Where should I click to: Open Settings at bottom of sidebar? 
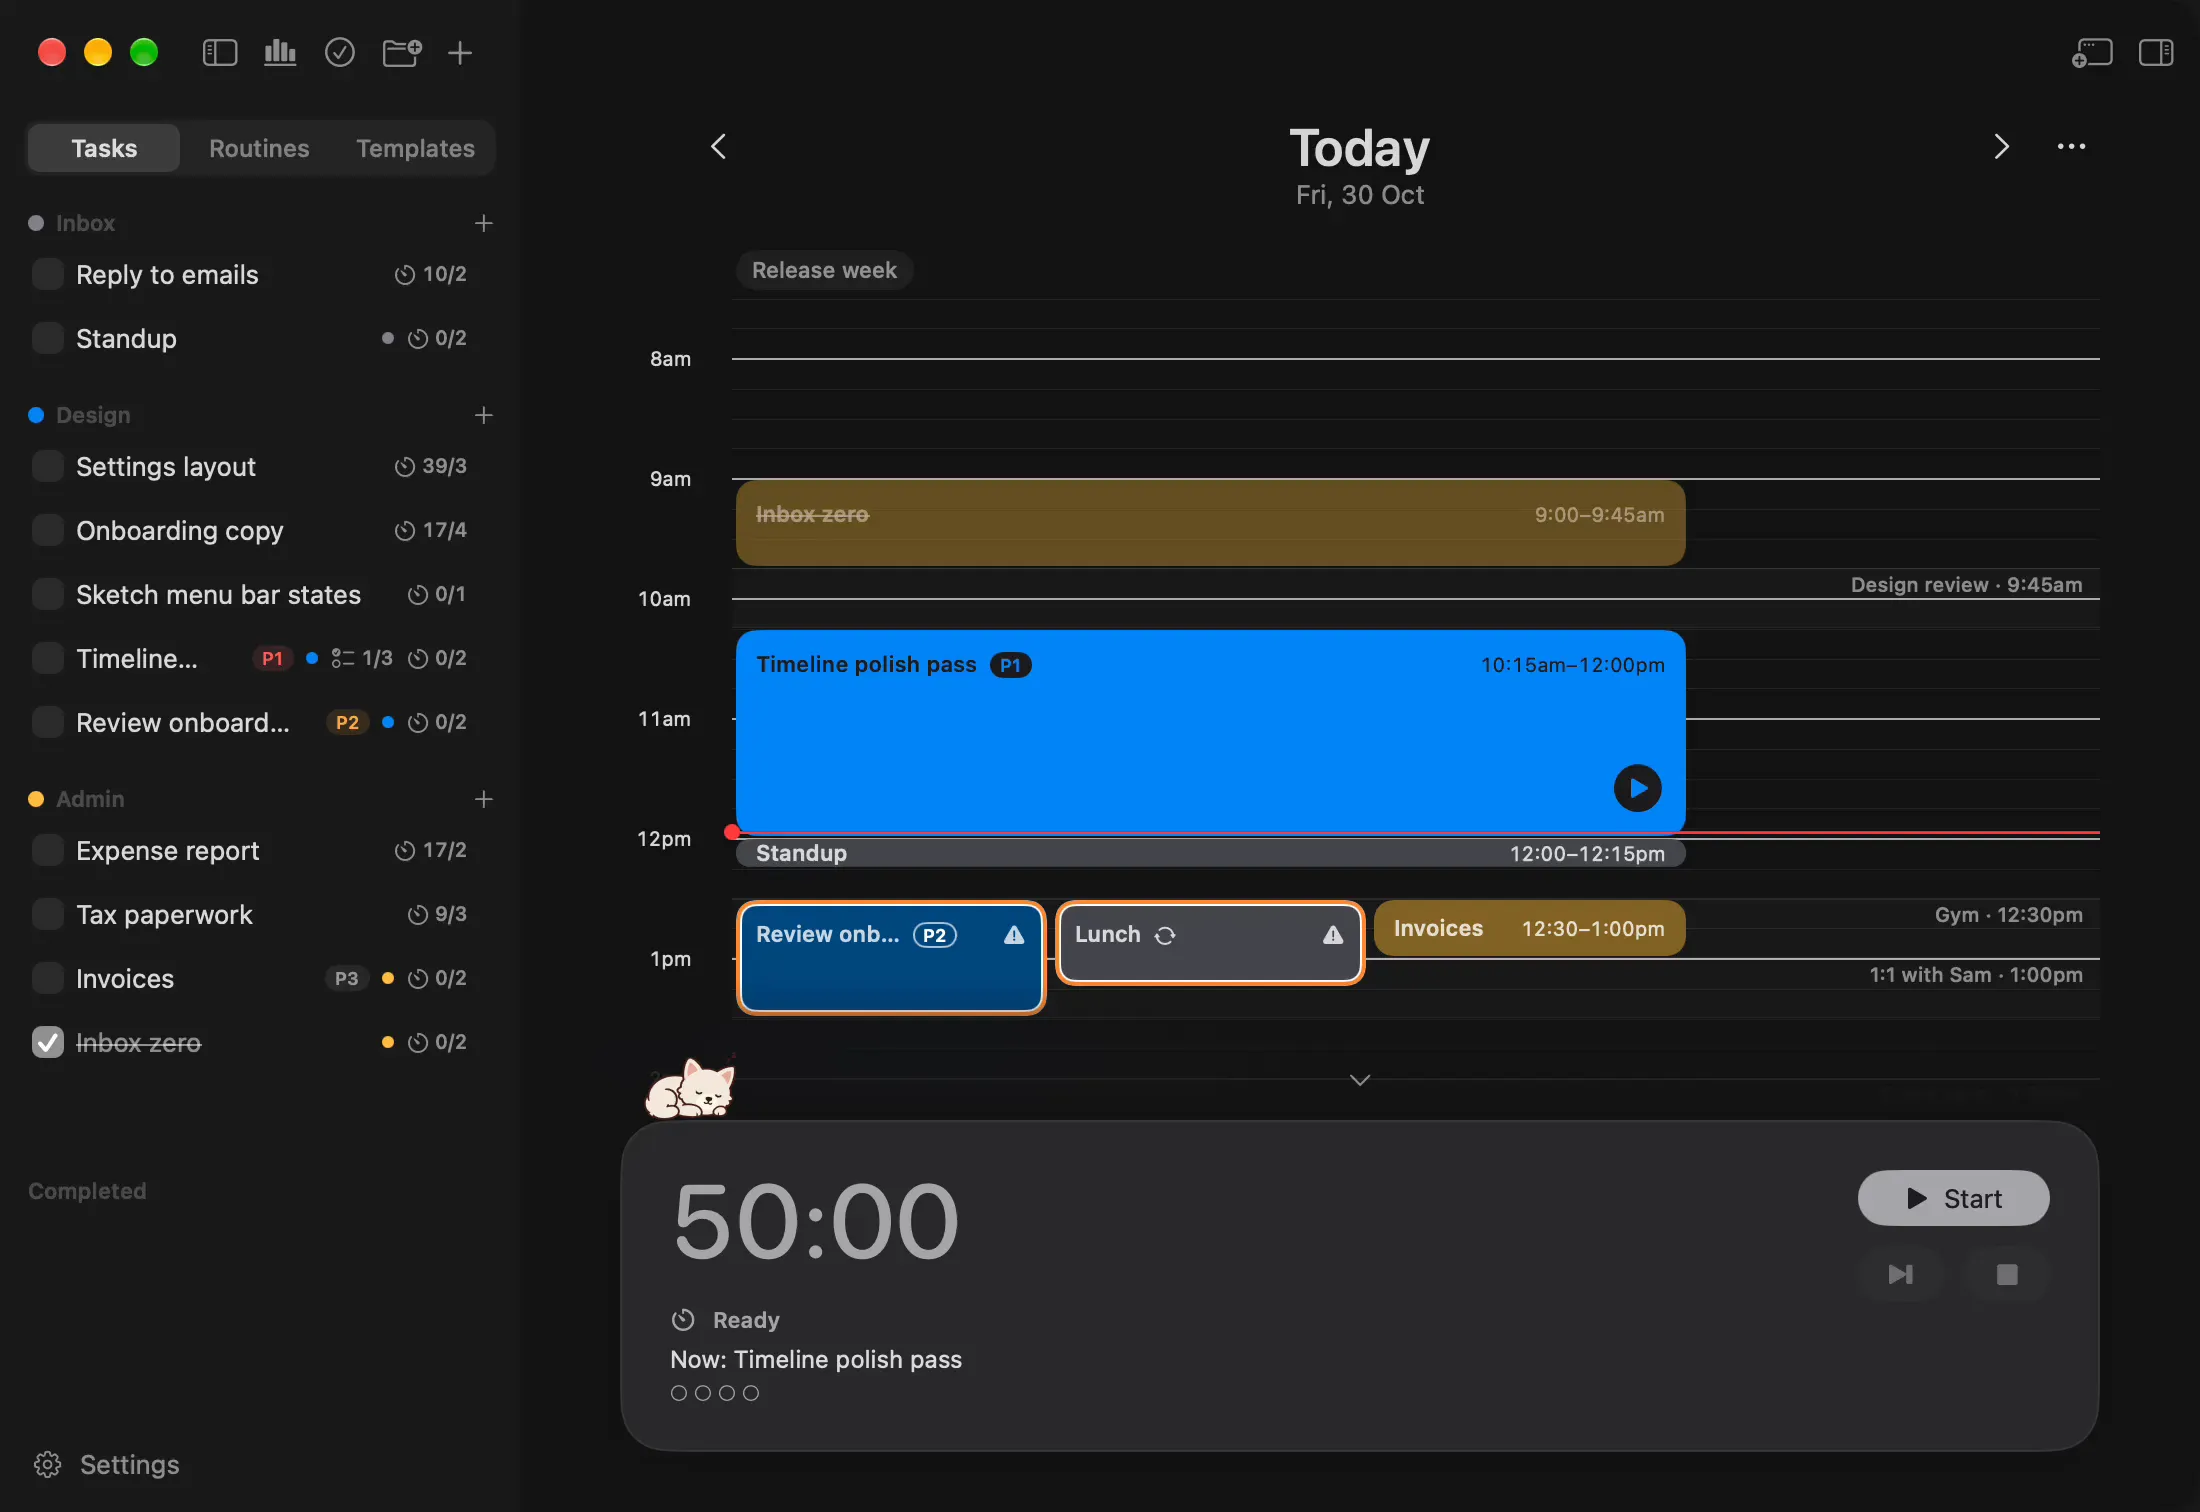(x=107, y=1465)
